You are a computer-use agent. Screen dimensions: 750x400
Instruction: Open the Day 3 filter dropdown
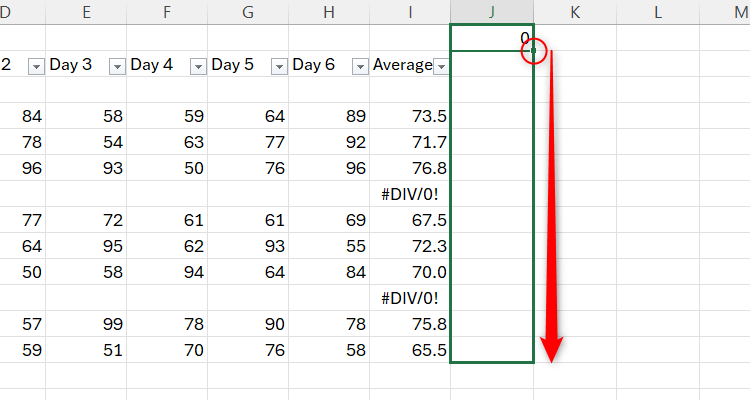pos(116,65)
